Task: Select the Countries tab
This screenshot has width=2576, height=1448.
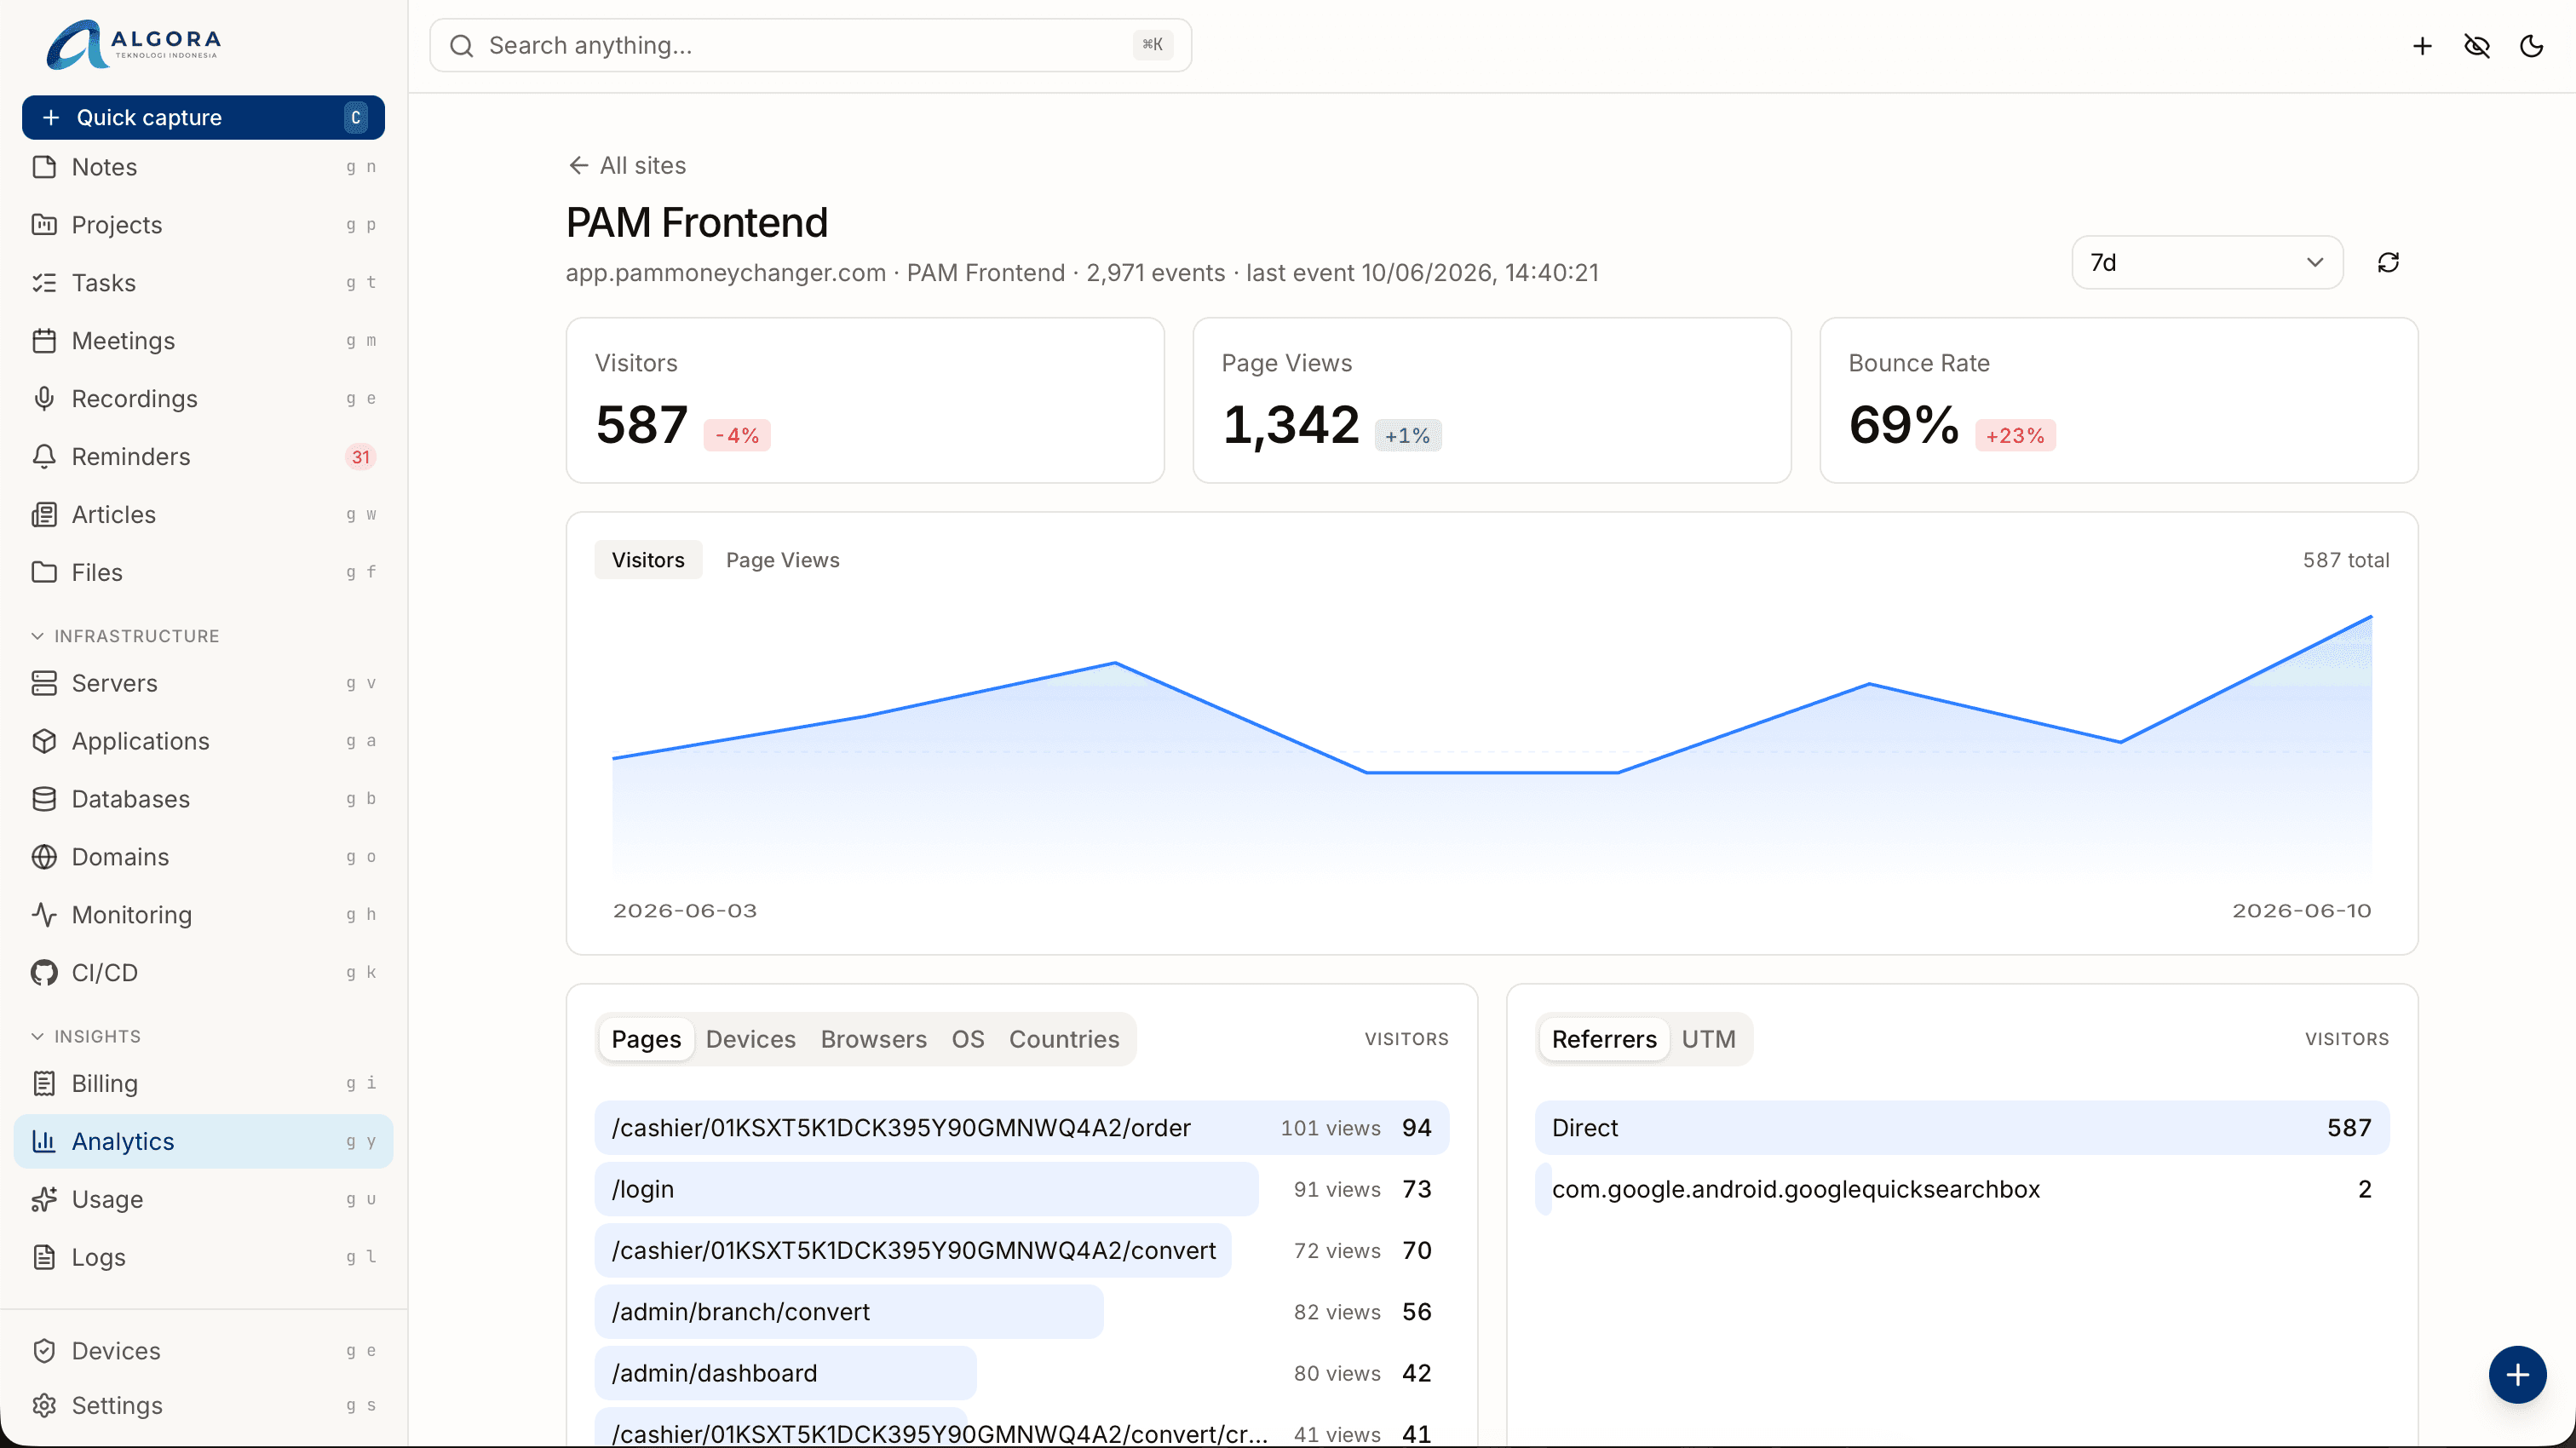Action: (1063, 1039)
